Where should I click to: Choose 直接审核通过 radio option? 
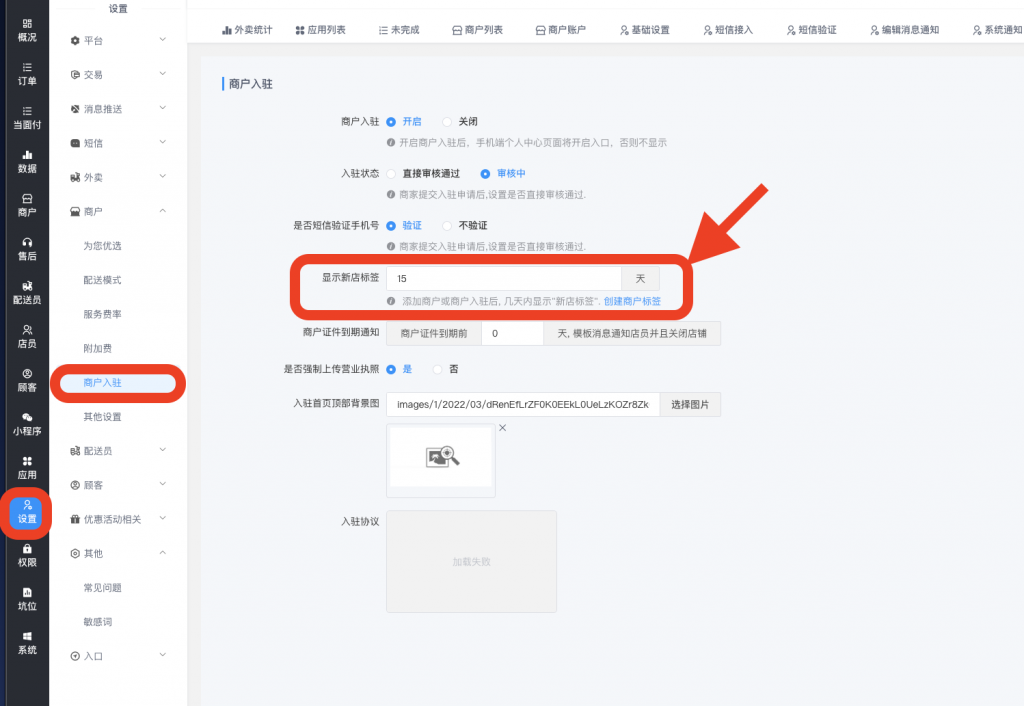(x=392, y=173)
